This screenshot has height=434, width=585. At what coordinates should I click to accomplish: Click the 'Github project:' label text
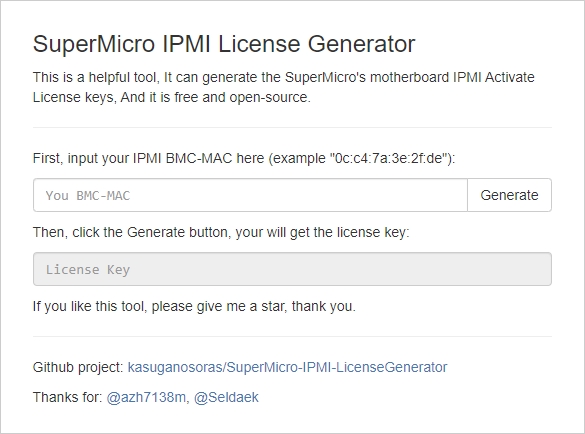pyautogui.click(x=78, y=368)
